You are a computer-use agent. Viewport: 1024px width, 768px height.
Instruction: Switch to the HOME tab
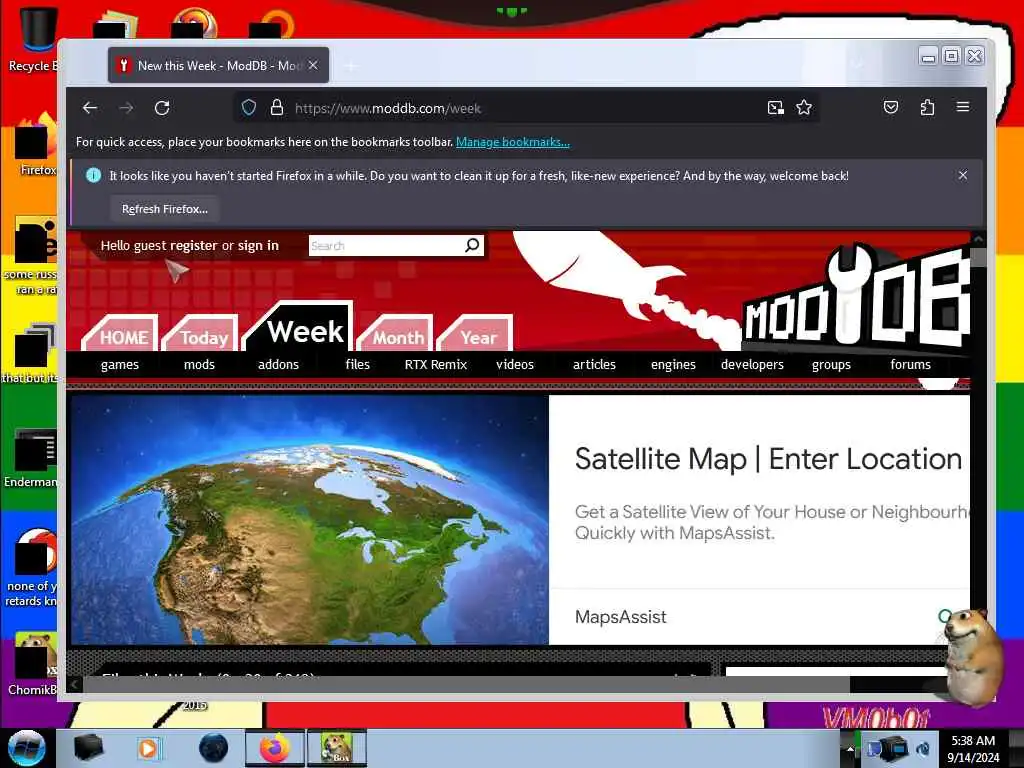pyautogui.click(x=121, y=334)
